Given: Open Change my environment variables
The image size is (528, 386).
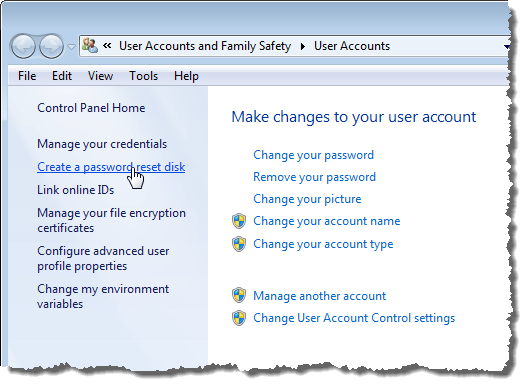Looking at the screenshot, I should pyautogui.click(x=103, y=296).
